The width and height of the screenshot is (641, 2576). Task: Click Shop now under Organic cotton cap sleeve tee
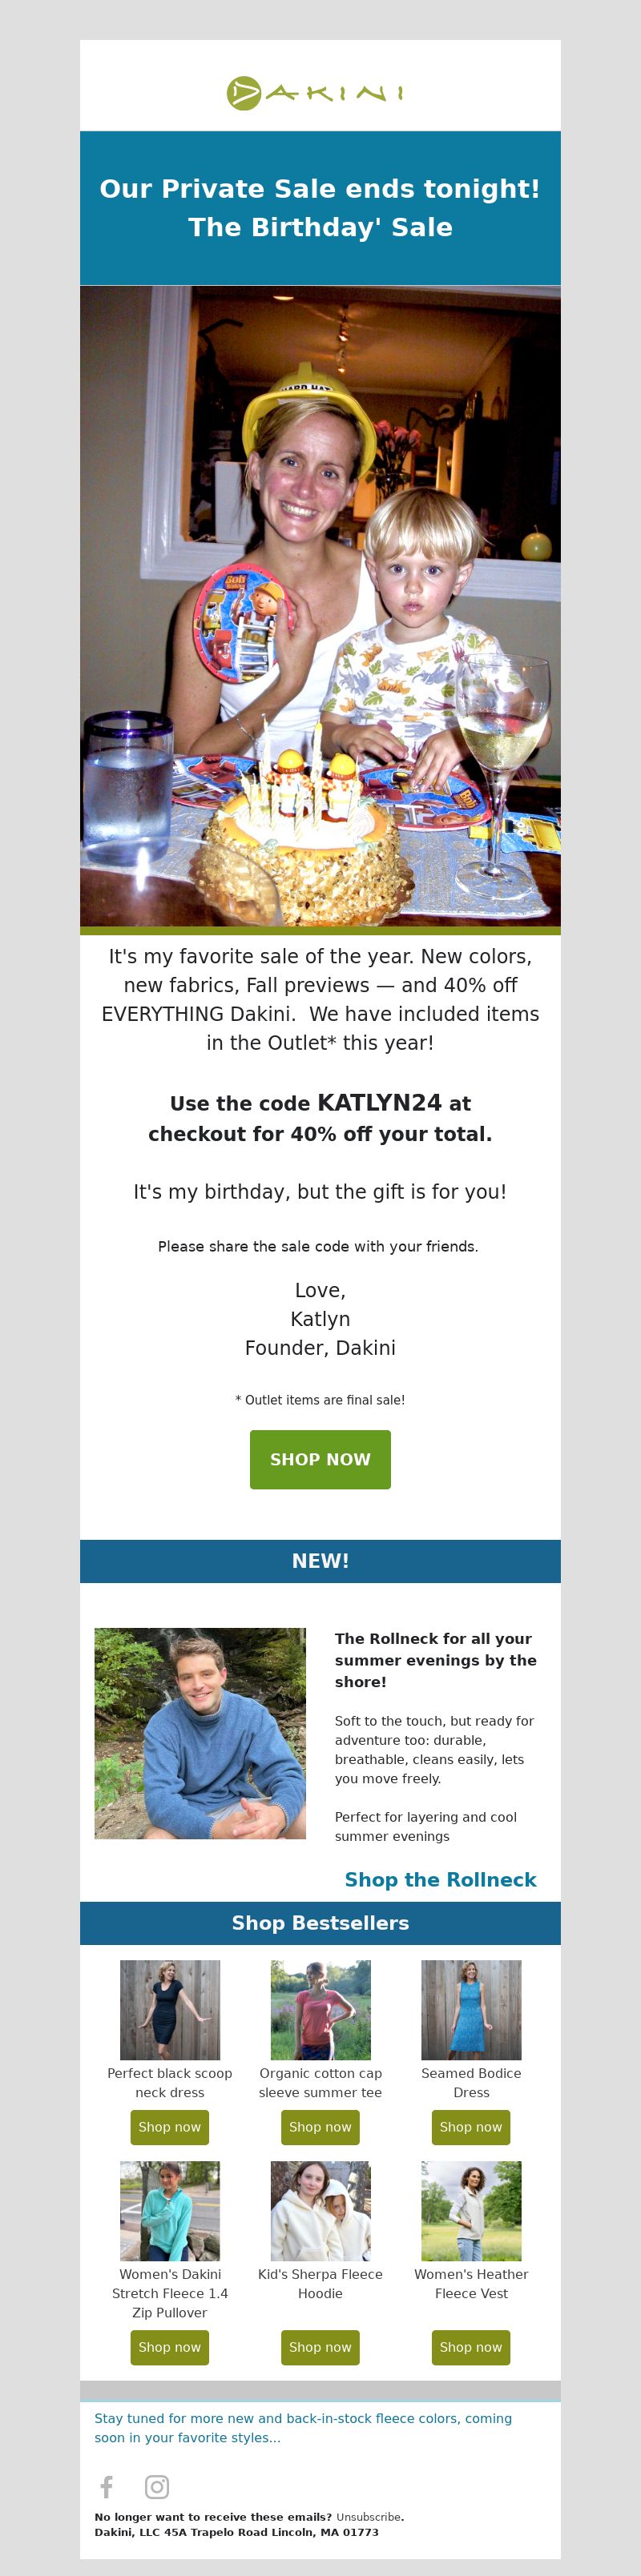pos(320,2127)
